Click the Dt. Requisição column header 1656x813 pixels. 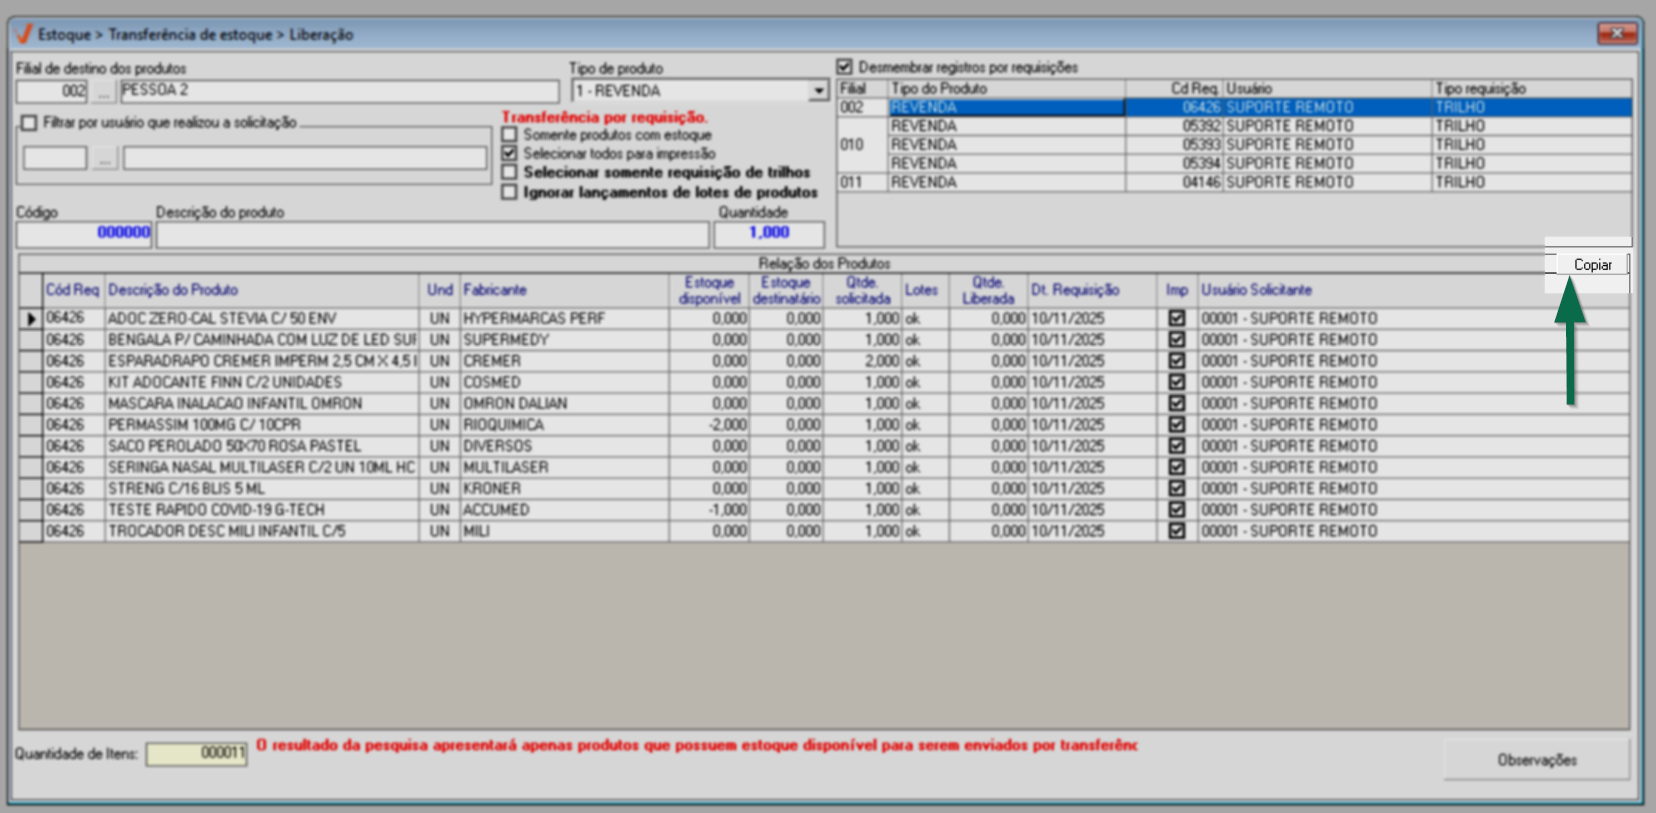1092,290
